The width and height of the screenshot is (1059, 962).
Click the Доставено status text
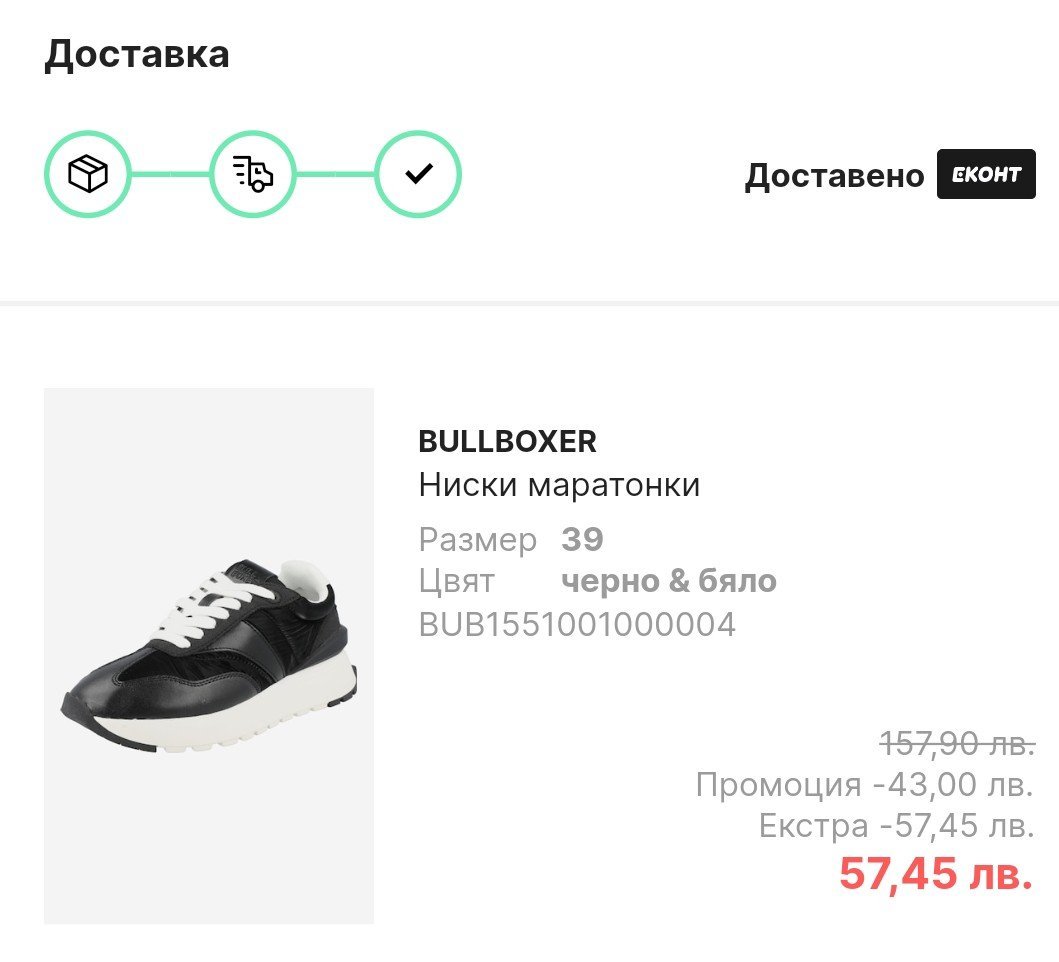coord(834,176)
